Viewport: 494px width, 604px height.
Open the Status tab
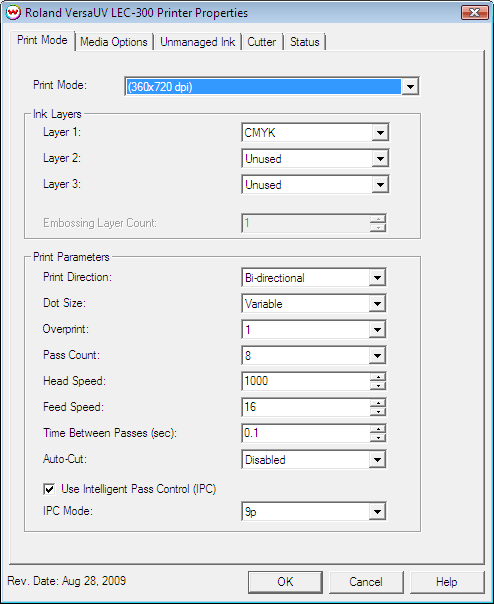pos(304,42)
